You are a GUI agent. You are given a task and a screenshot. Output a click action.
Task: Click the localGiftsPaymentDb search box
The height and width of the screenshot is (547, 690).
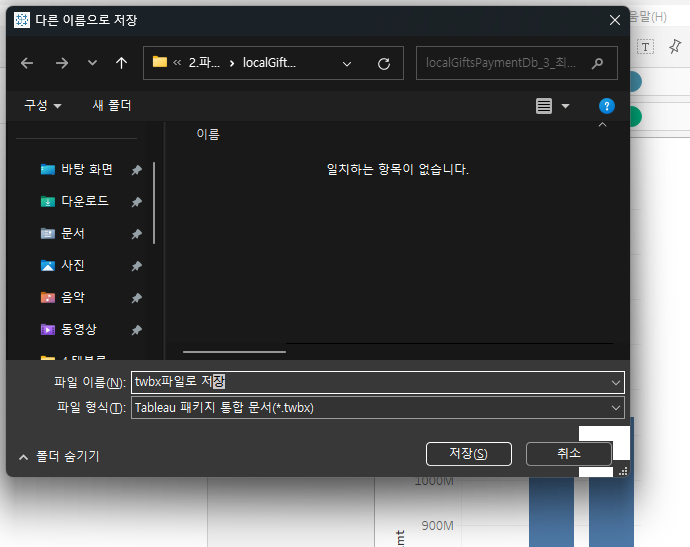[517, 63]
